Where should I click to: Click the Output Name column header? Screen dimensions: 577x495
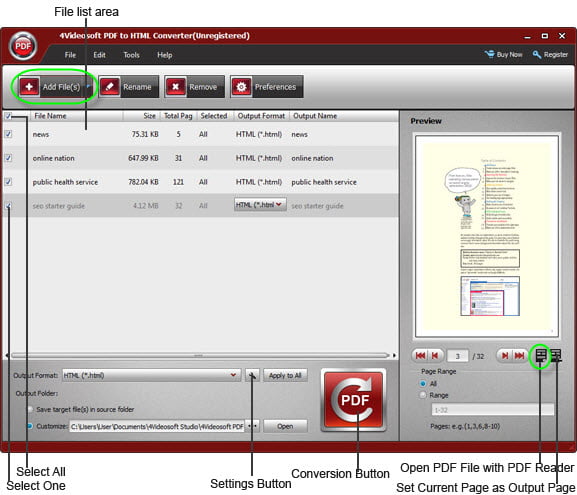point(315,116)
